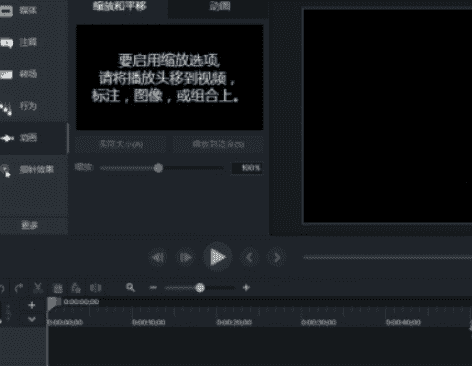Click the 0:00:20;00 timeline ruler mark

(x=234, y=322)
